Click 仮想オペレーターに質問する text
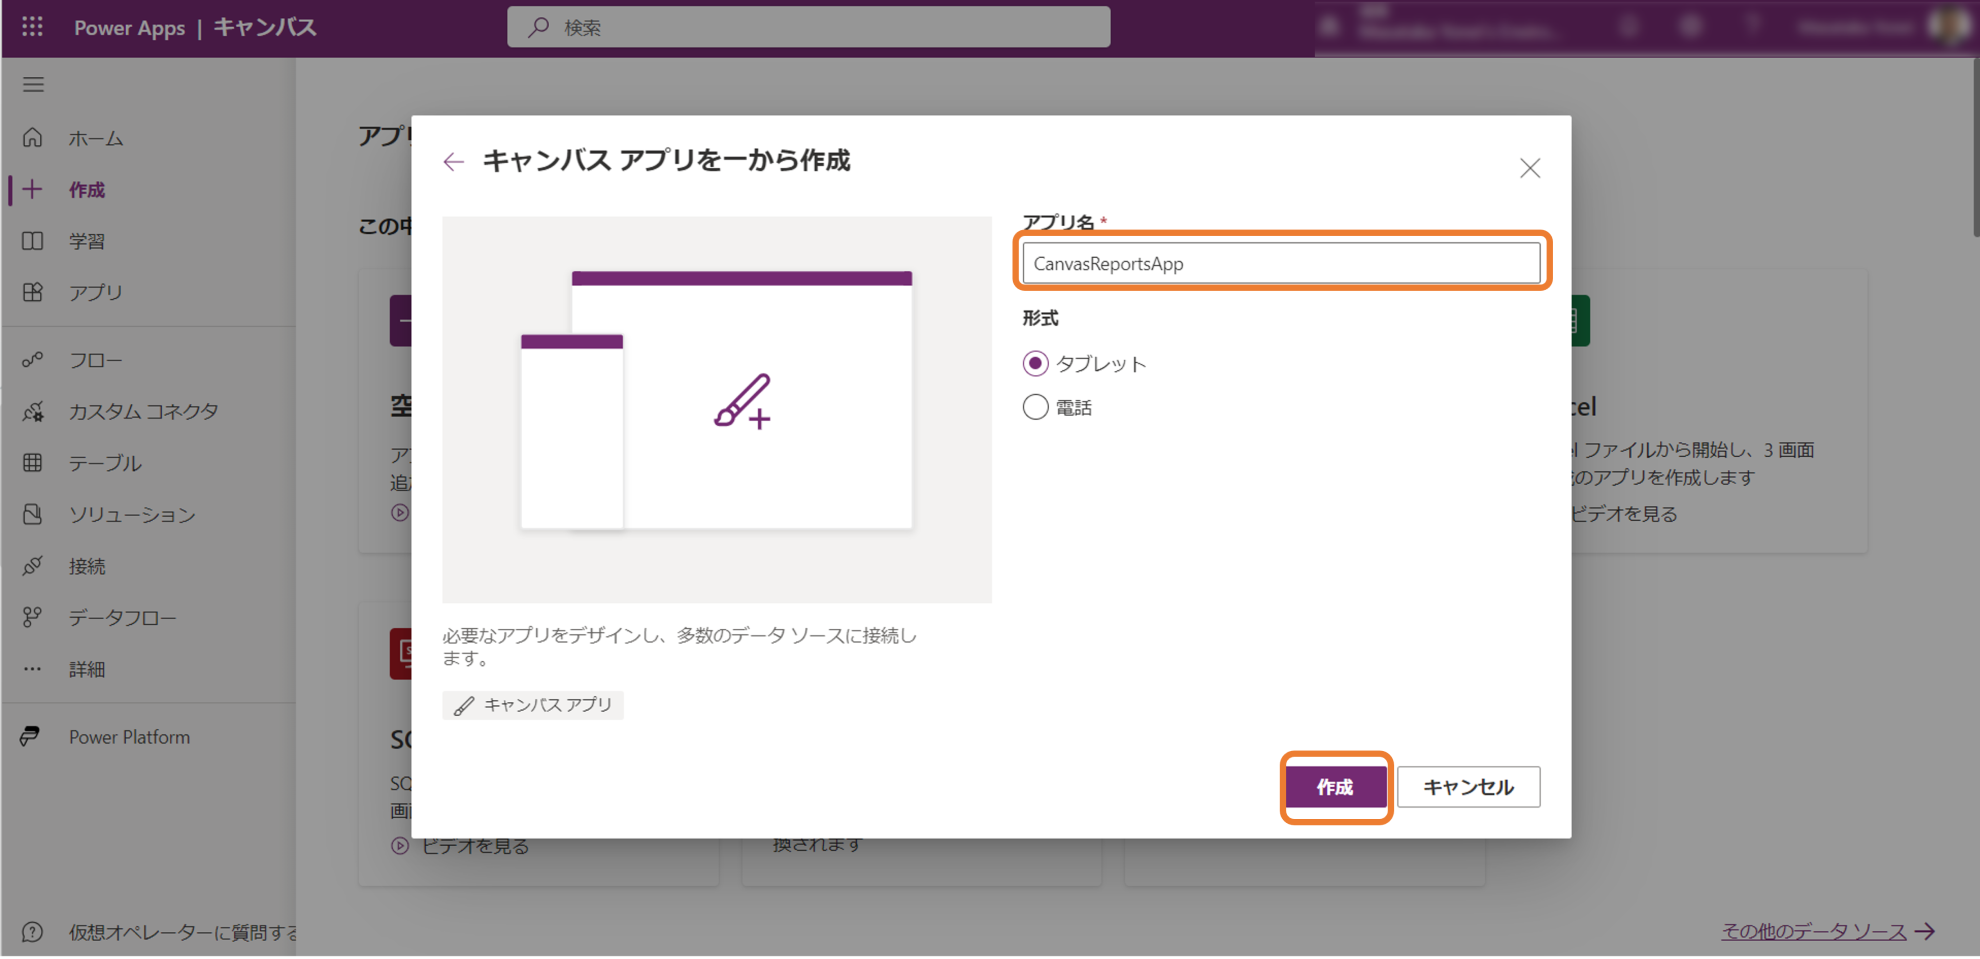Screen dimensions: 1980x959 (x=182, y=932)
